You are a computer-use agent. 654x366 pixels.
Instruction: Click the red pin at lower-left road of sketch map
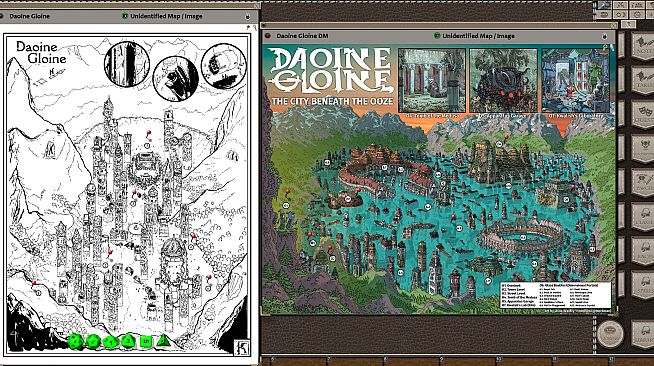coord(34,284)
